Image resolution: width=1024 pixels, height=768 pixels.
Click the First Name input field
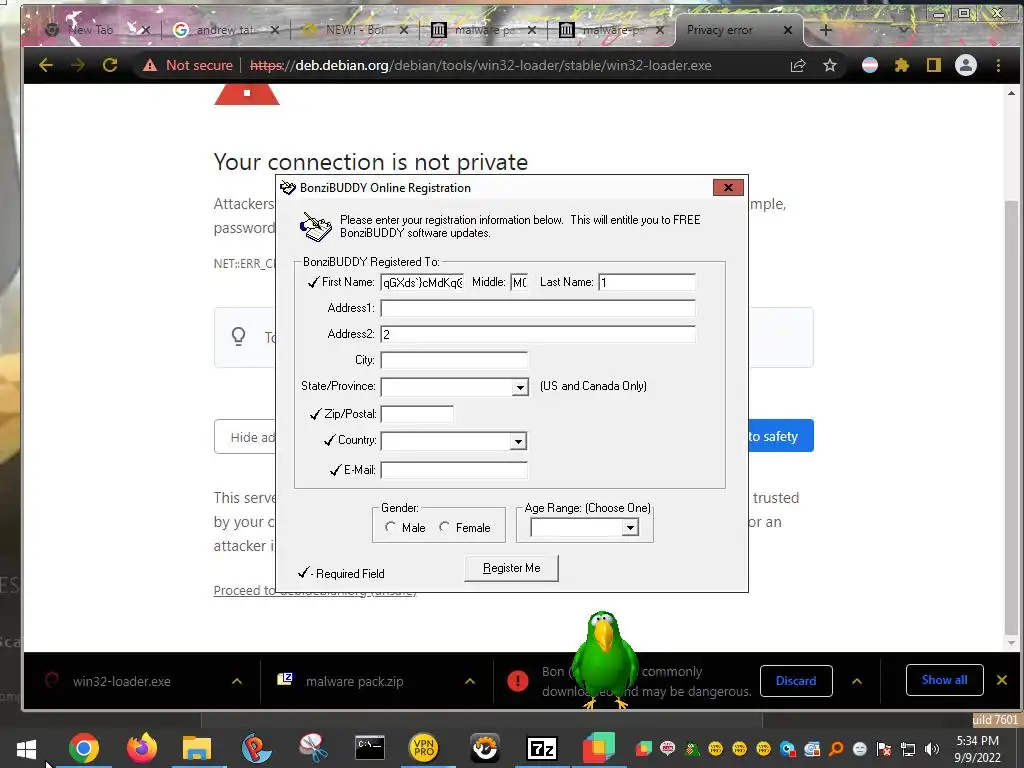423,282
